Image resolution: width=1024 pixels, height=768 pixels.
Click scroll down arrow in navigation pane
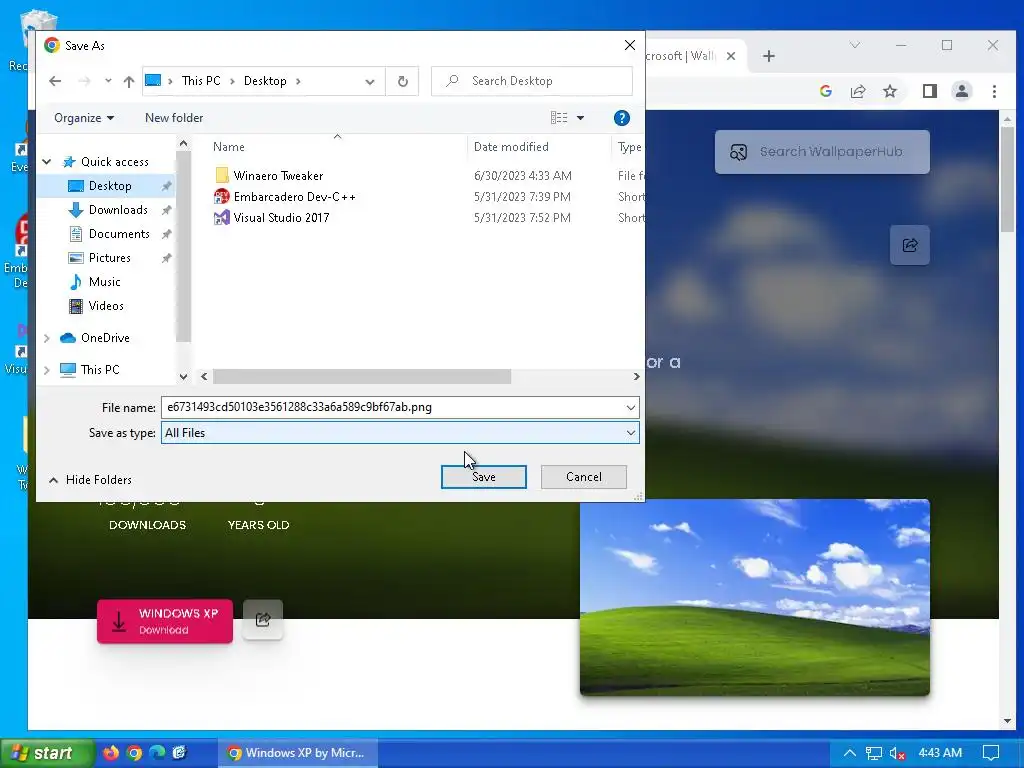[x=184, y=377]
